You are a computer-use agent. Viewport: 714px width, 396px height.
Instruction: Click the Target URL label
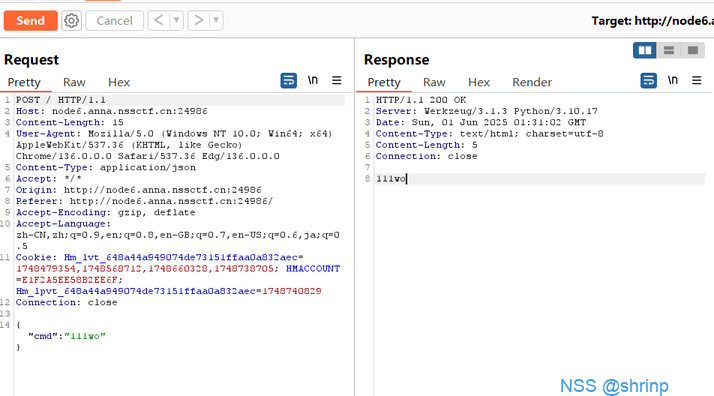click(x=653, y=21)
